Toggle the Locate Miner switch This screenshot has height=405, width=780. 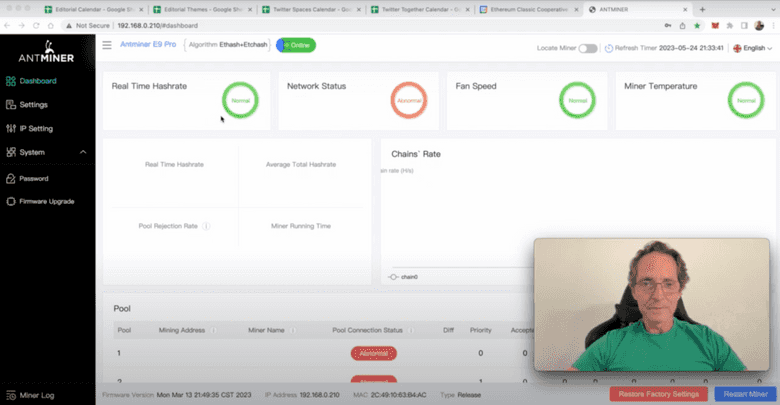click(587, 48)
